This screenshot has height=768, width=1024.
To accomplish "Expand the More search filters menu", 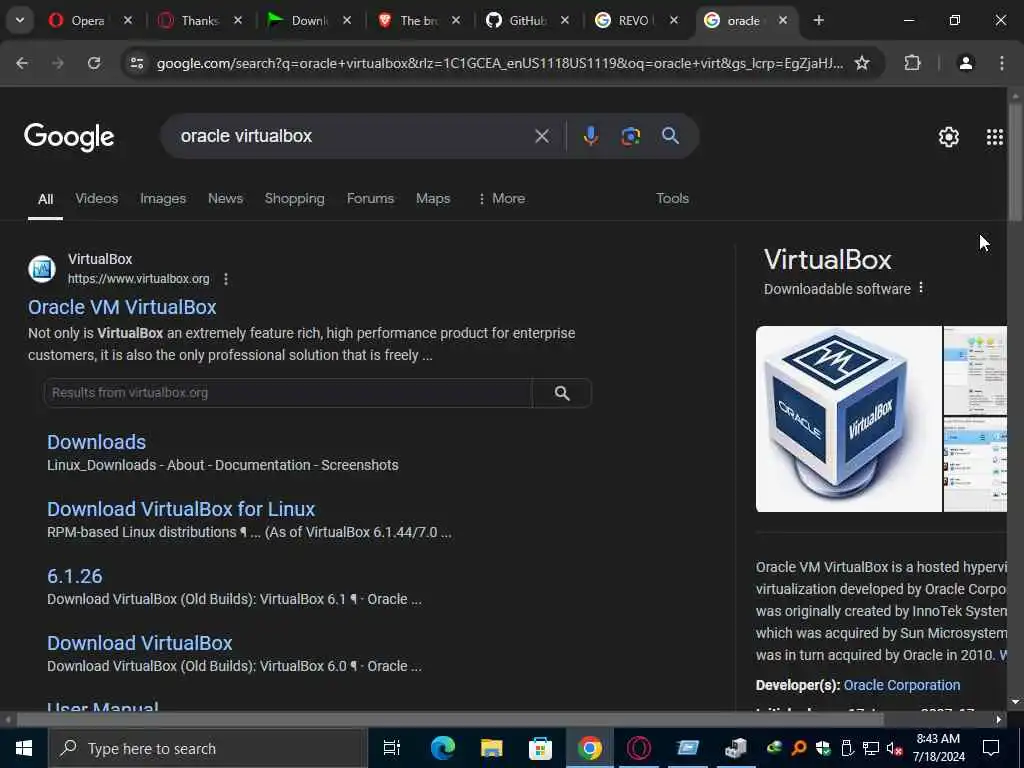I will 501,199.
